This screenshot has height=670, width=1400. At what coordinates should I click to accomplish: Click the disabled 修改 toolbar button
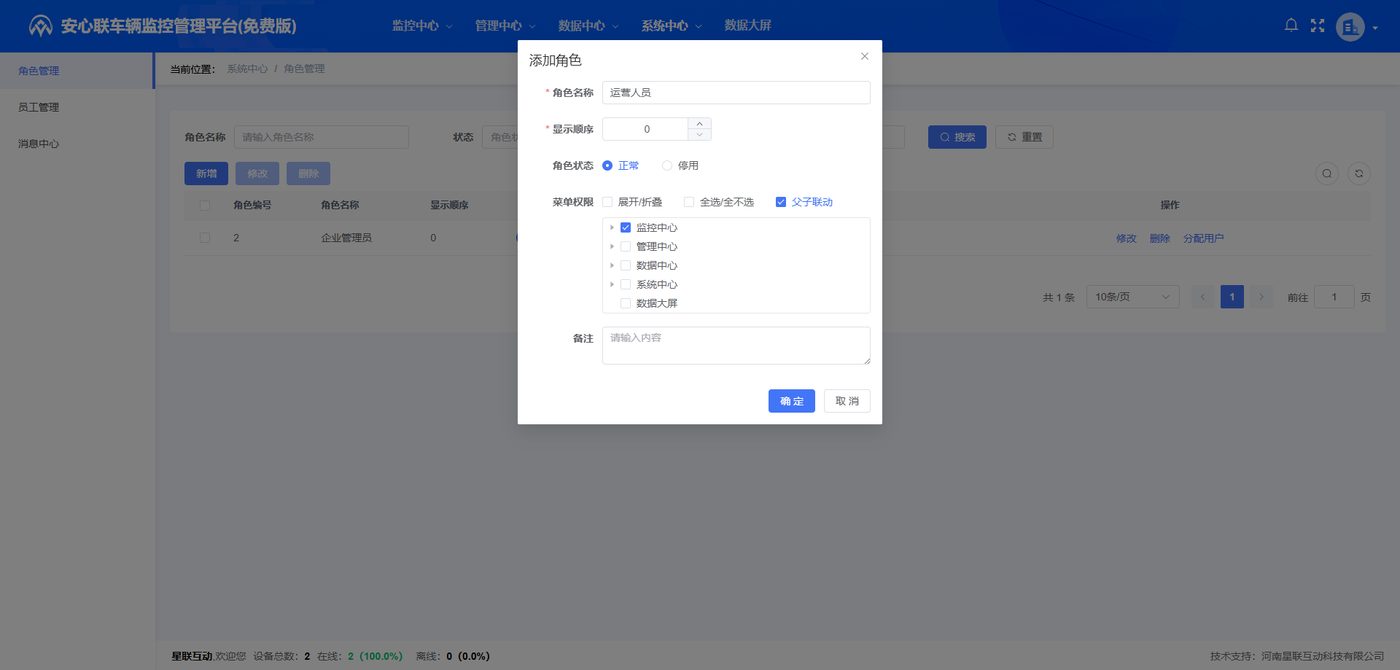point(257,173)
